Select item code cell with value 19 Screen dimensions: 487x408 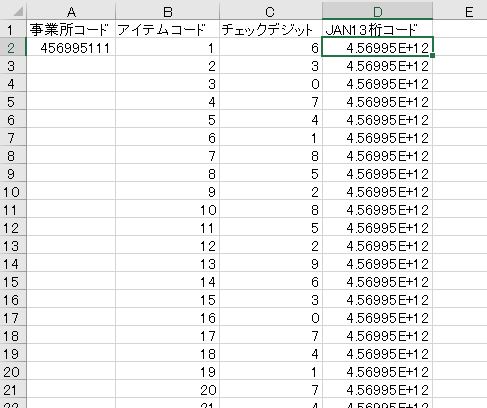coord(168,372)
